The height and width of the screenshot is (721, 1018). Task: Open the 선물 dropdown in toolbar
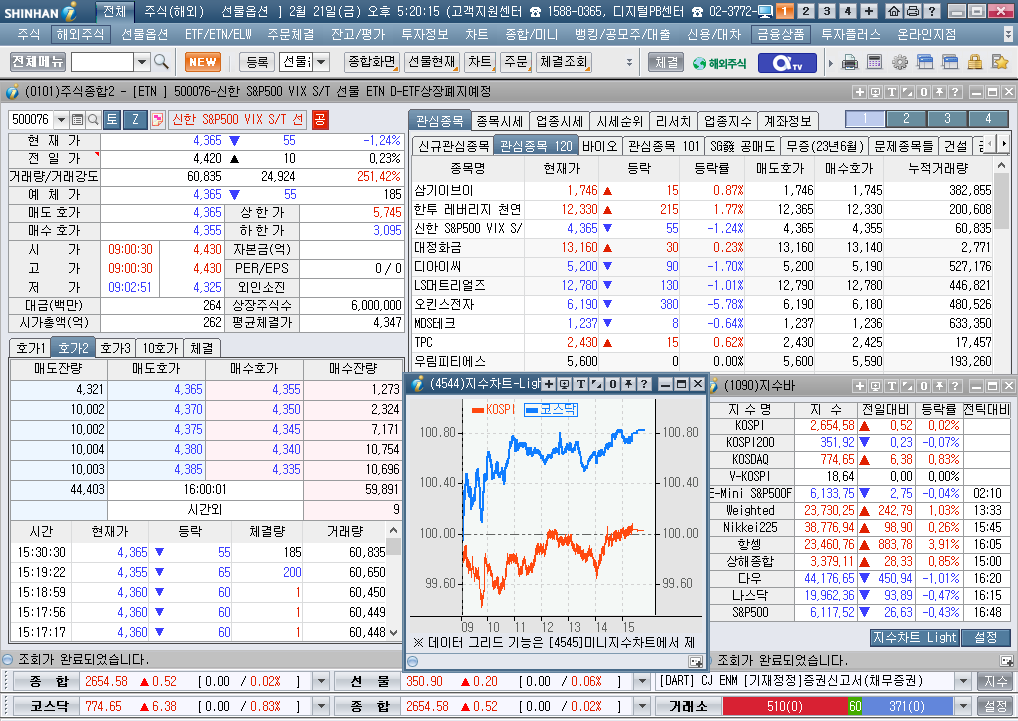321,62
